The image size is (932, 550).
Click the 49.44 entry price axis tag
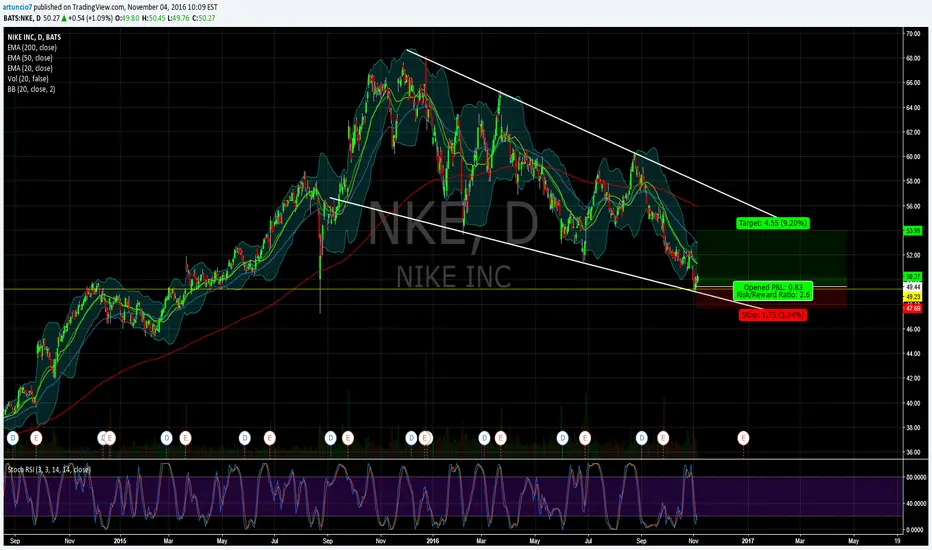[x=912, y=287]
